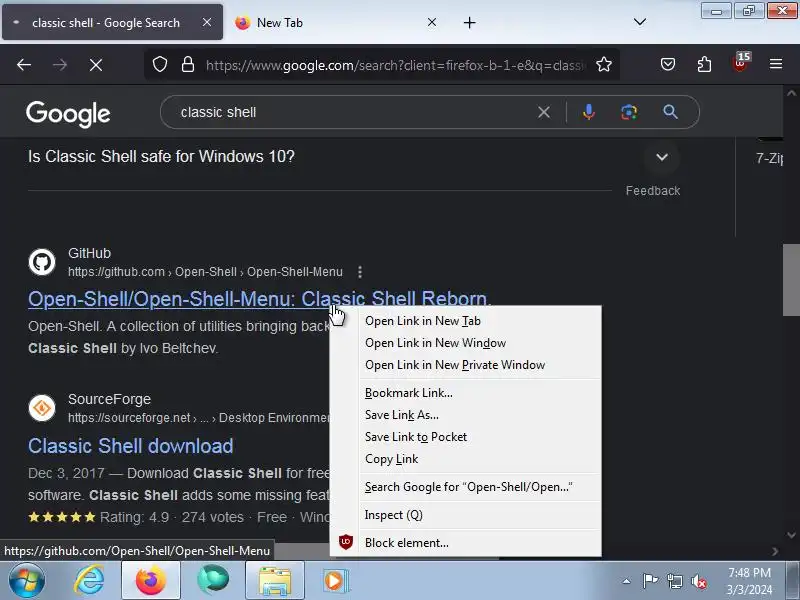800x600 pixels.
Task: Close the New Tab tab
Action: click(x=432, y=22)
